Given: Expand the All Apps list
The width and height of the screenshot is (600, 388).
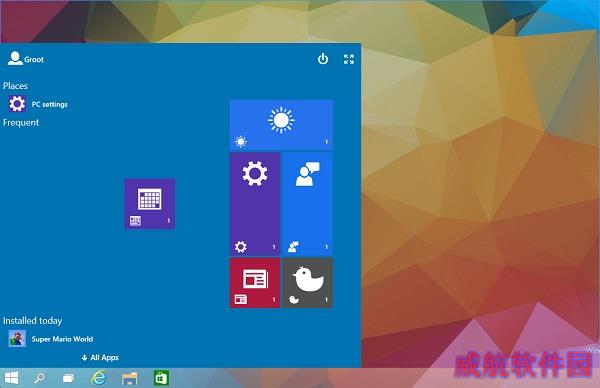Looking at the screenshot, I should coord(100,358).
